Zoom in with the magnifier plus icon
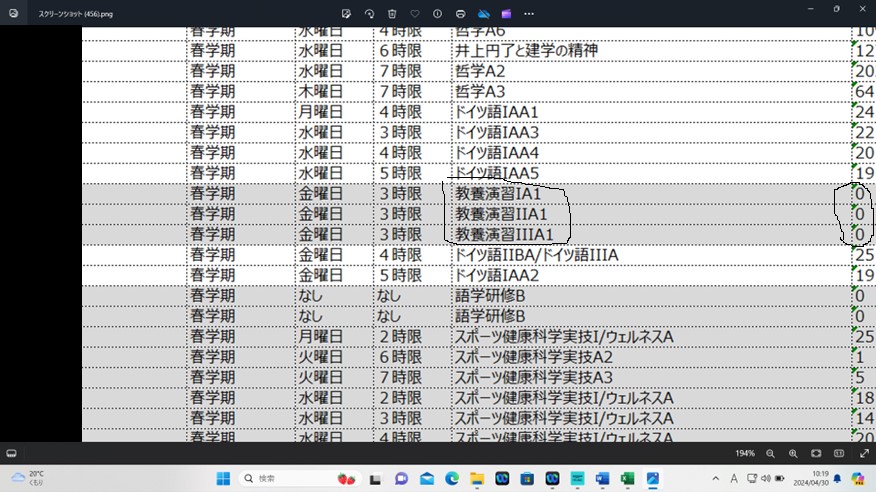This screenshot has width=876, height=492. (x=793, y=453)
